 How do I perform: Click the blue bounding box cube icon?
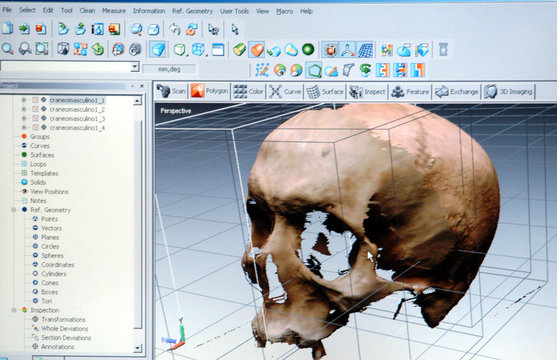198,49
